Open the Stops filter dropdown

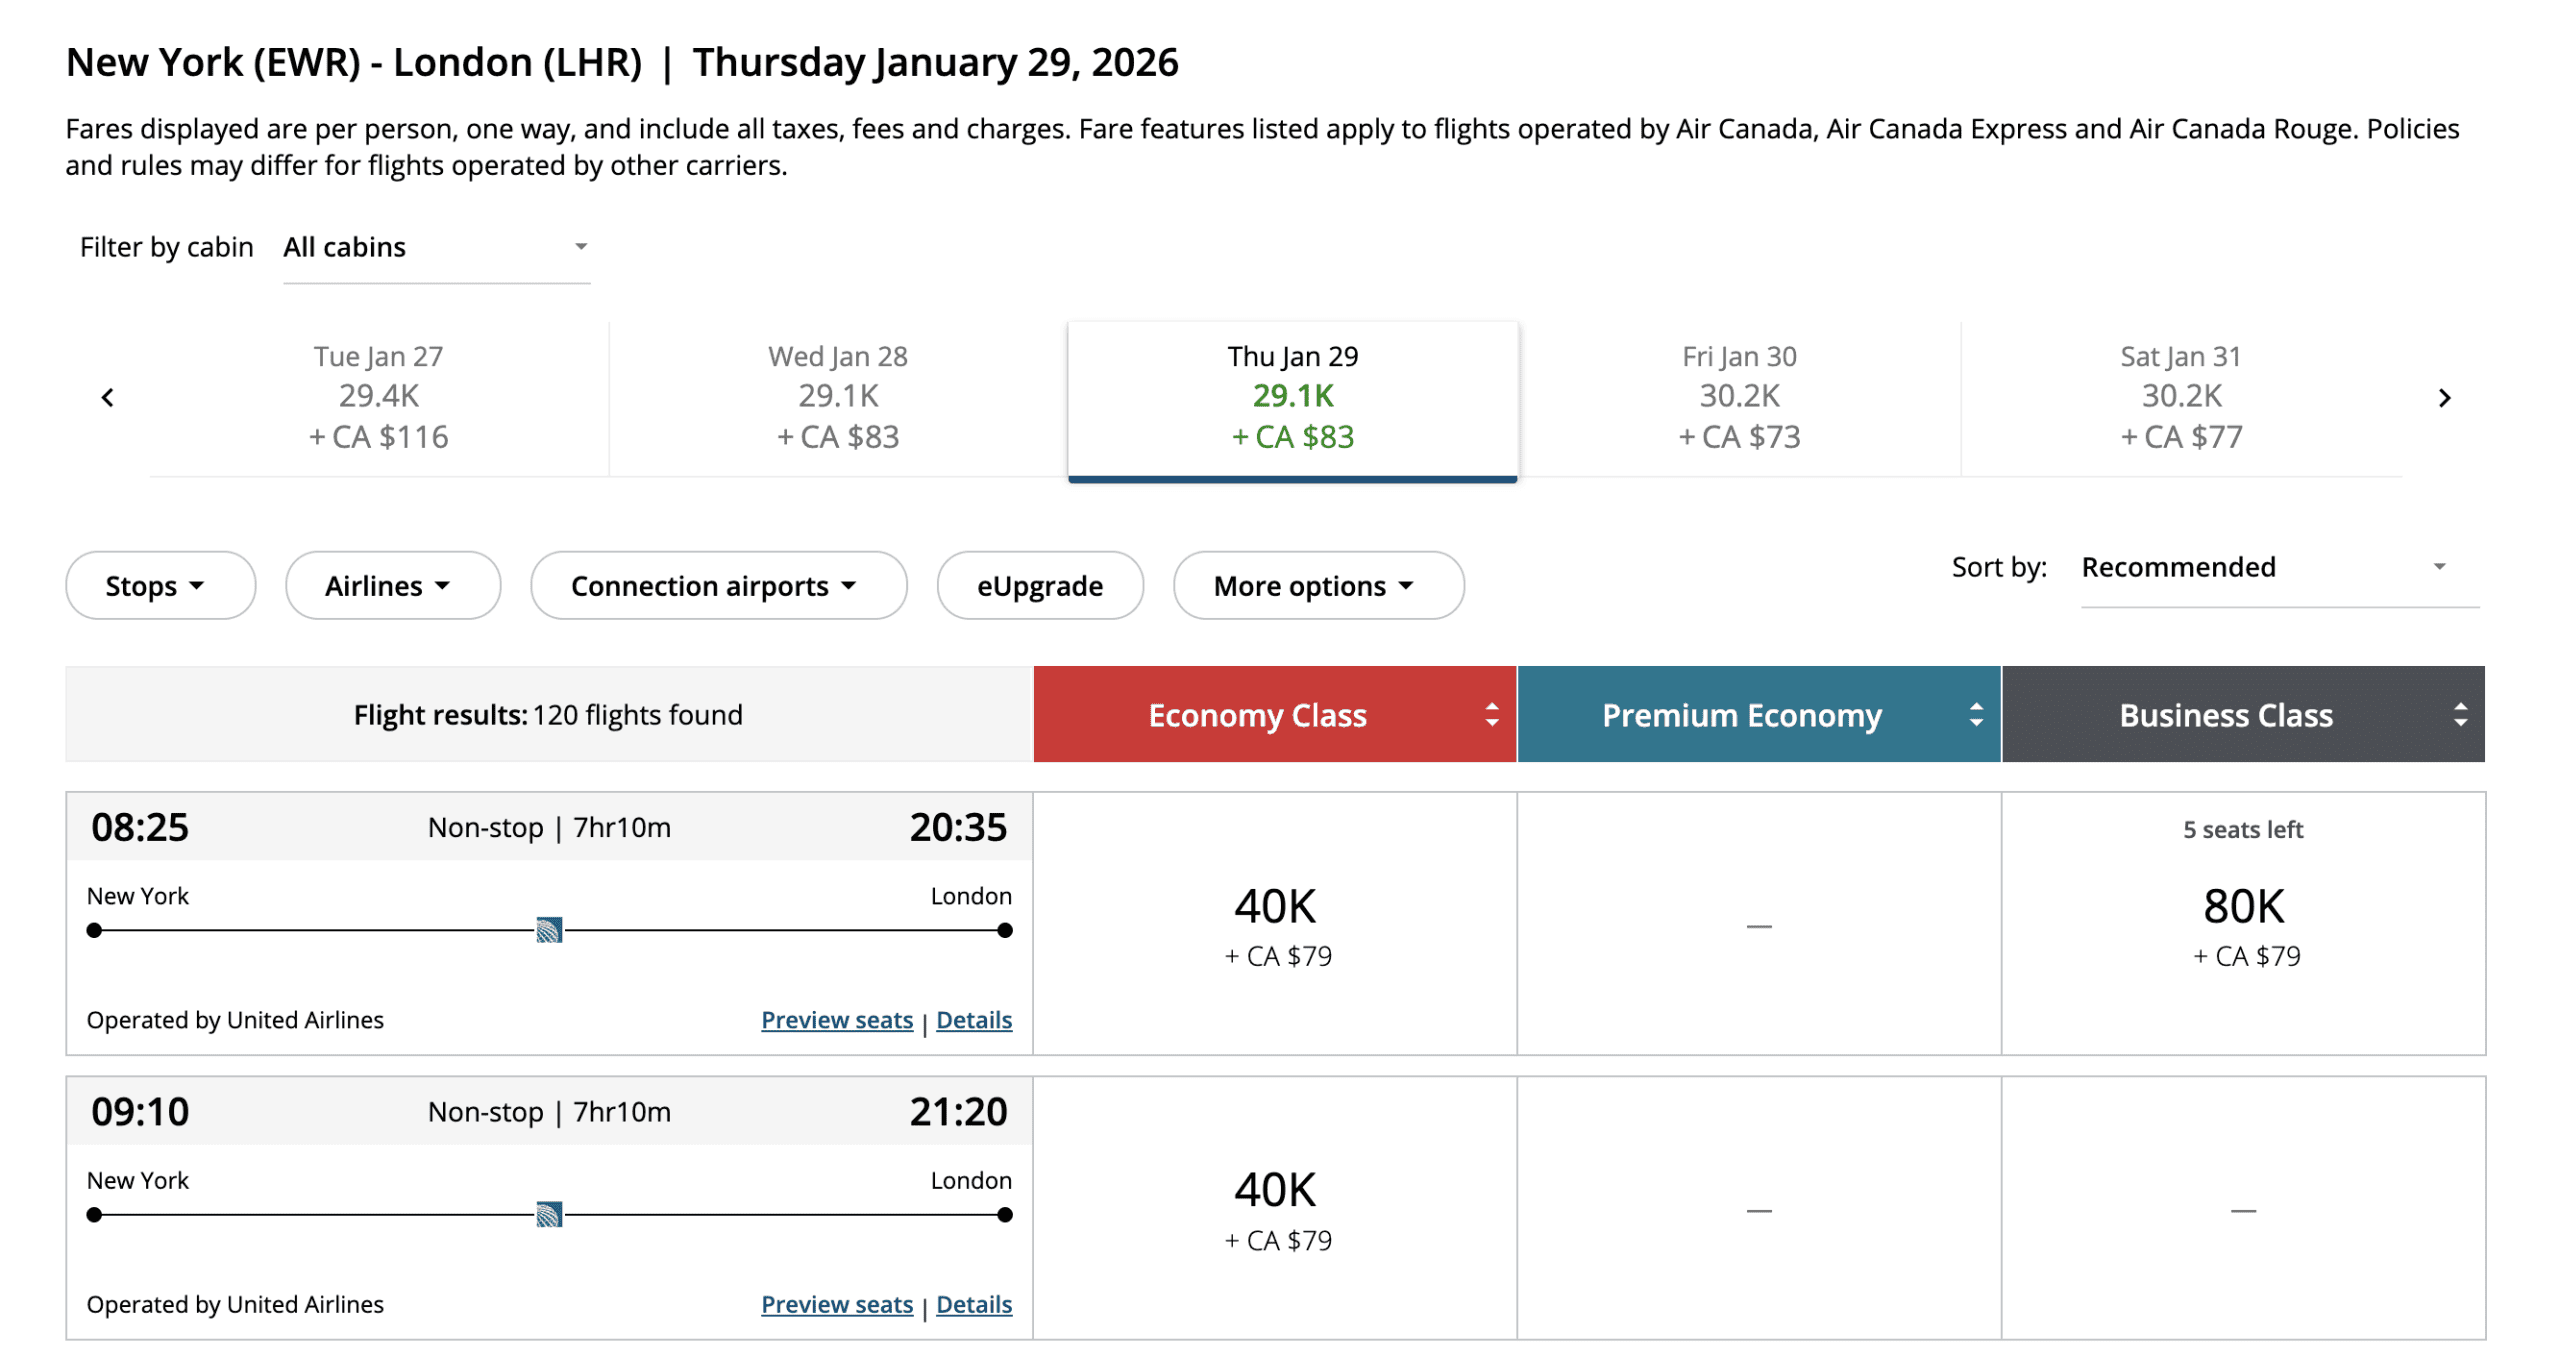tap(160, 585)
